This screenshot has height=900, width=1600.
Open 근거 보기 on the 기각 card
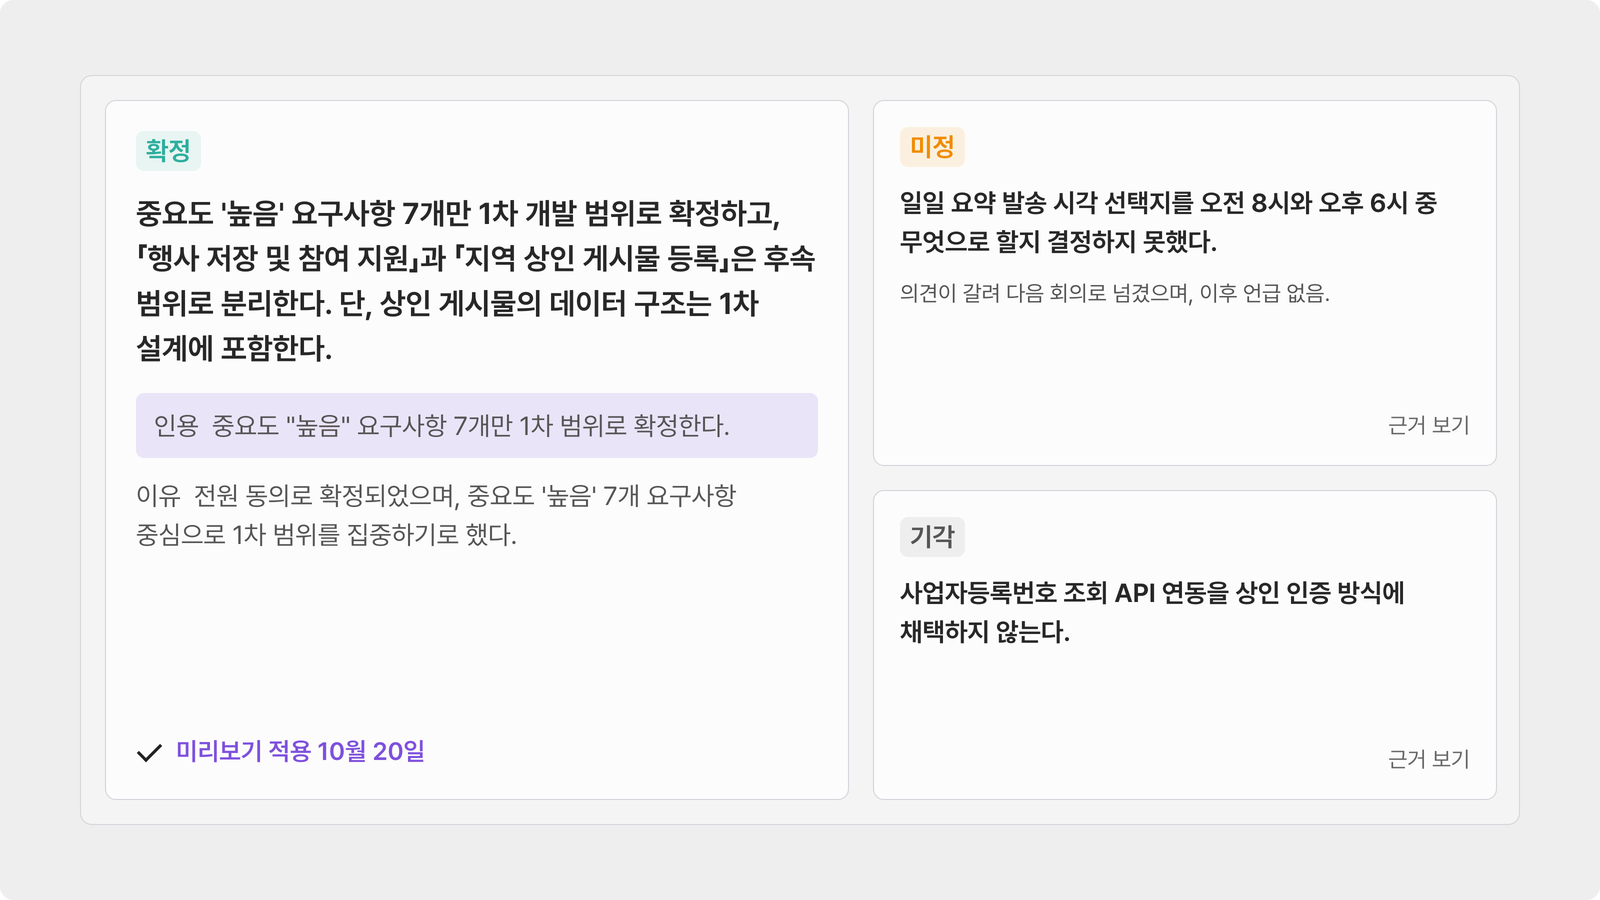click(x=1428, y=759)
